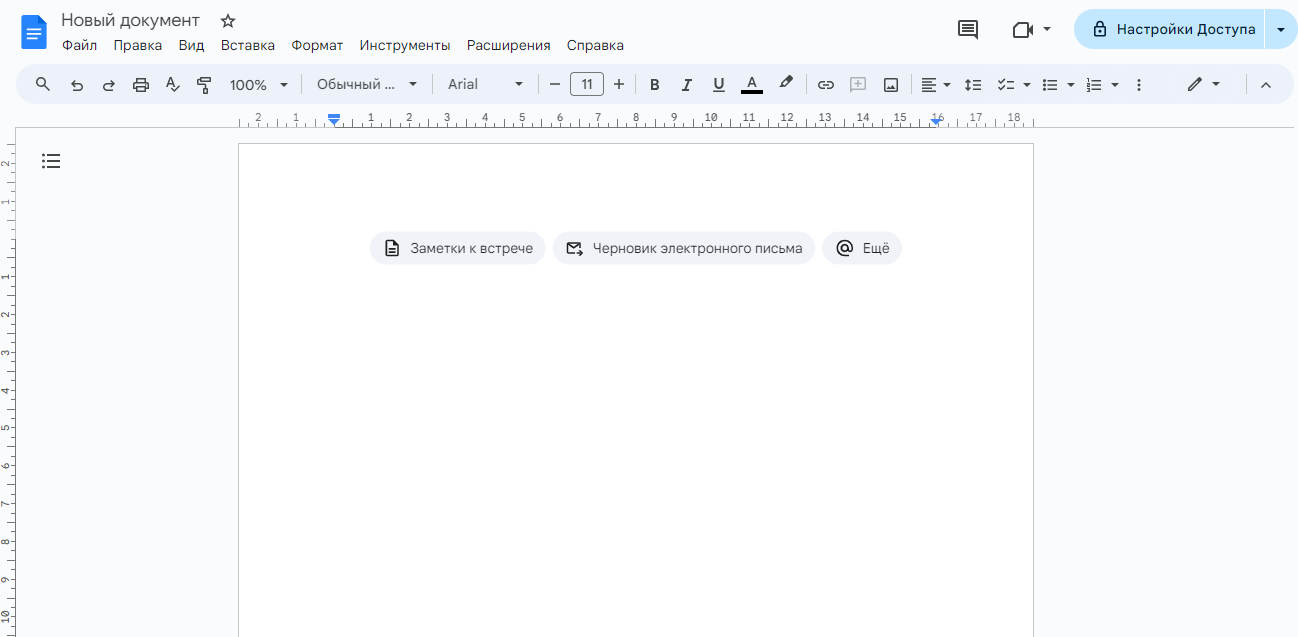The width and height of the screenshot is (1298, 637).
Task: Open the Вставка menu
Action: tap(247, 45)
